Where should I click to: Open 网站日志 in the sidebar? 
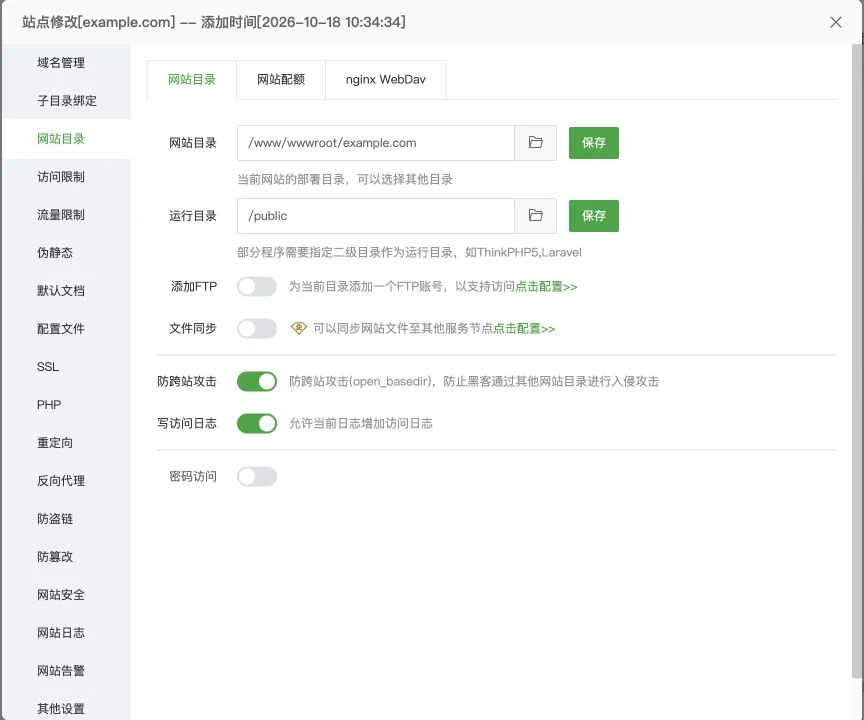coord(66,632)
